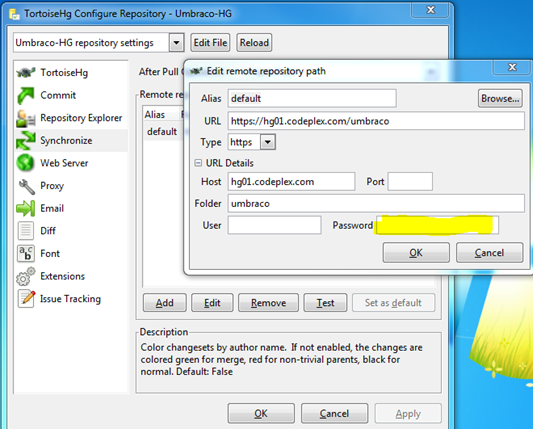This screenshot has height=429, width=533.
Task: Click the Repository Explorer icon
Action: [x=26, y=118]
